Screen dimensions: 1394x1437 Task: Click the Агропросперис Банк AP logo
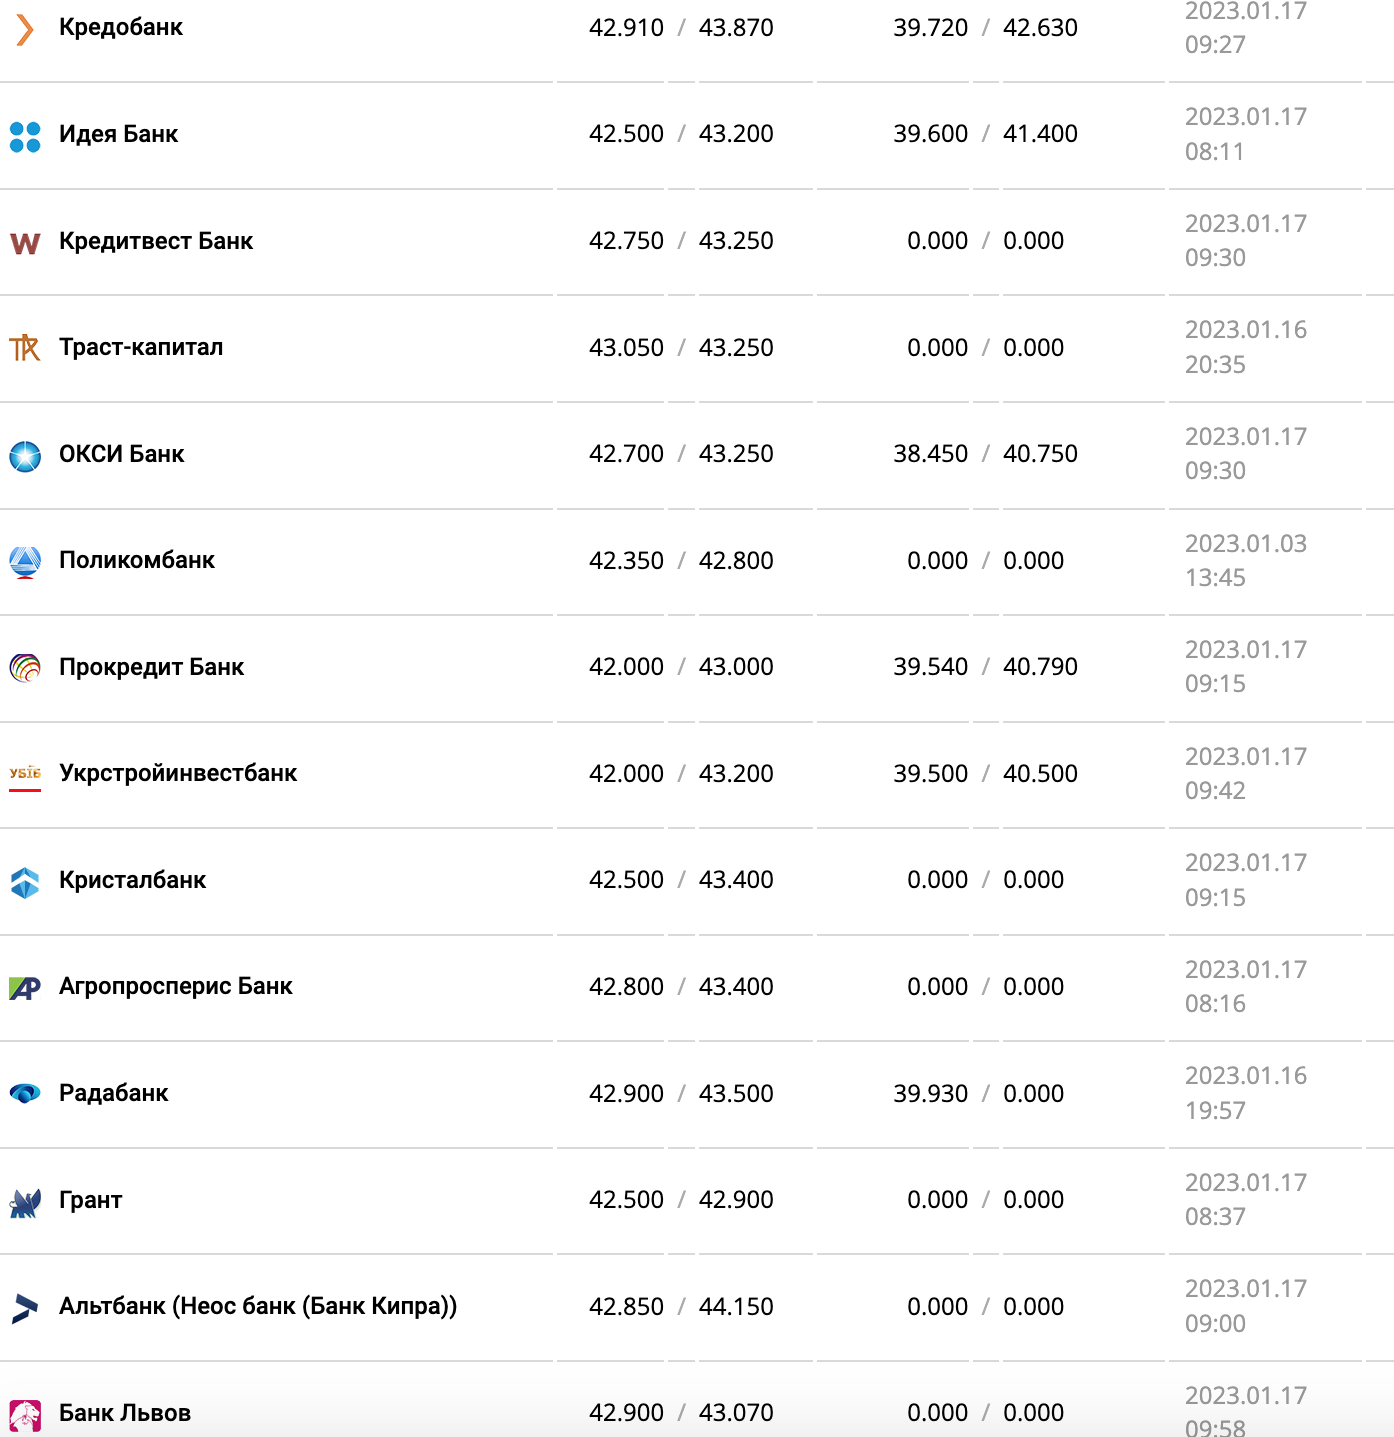point(25,988)
